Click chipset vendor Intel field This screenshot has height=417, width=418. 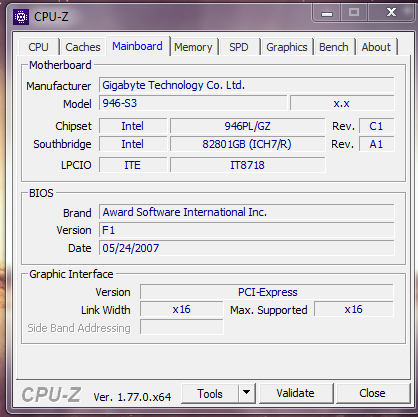coord(133,126)
